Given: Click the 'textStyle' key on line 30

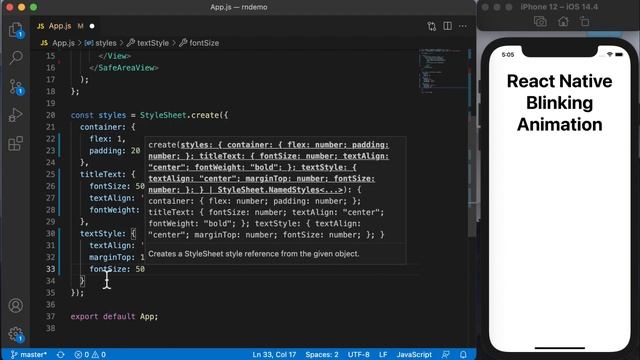Looking at the screenshot, I should (101, 233).
